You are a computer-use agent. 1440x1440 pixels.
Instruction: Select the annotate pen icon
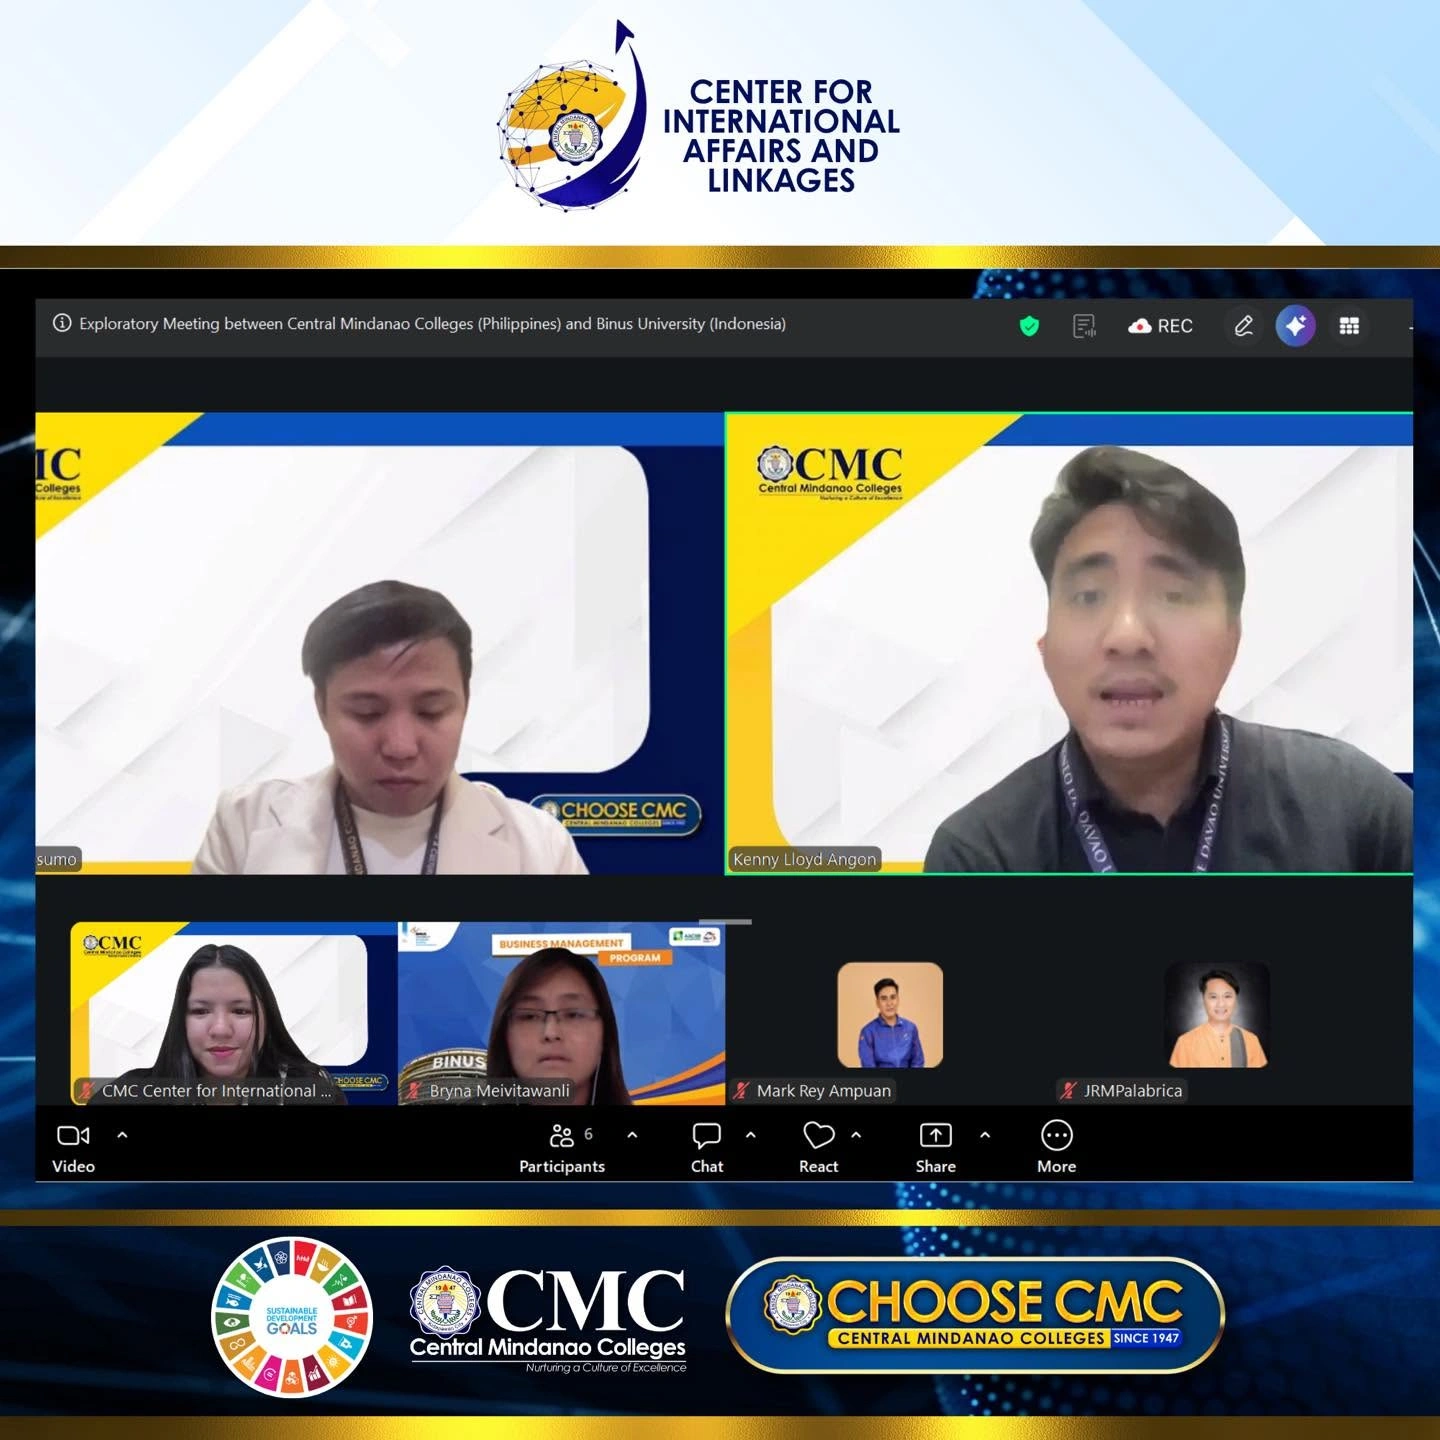(x=1243, y=326)
